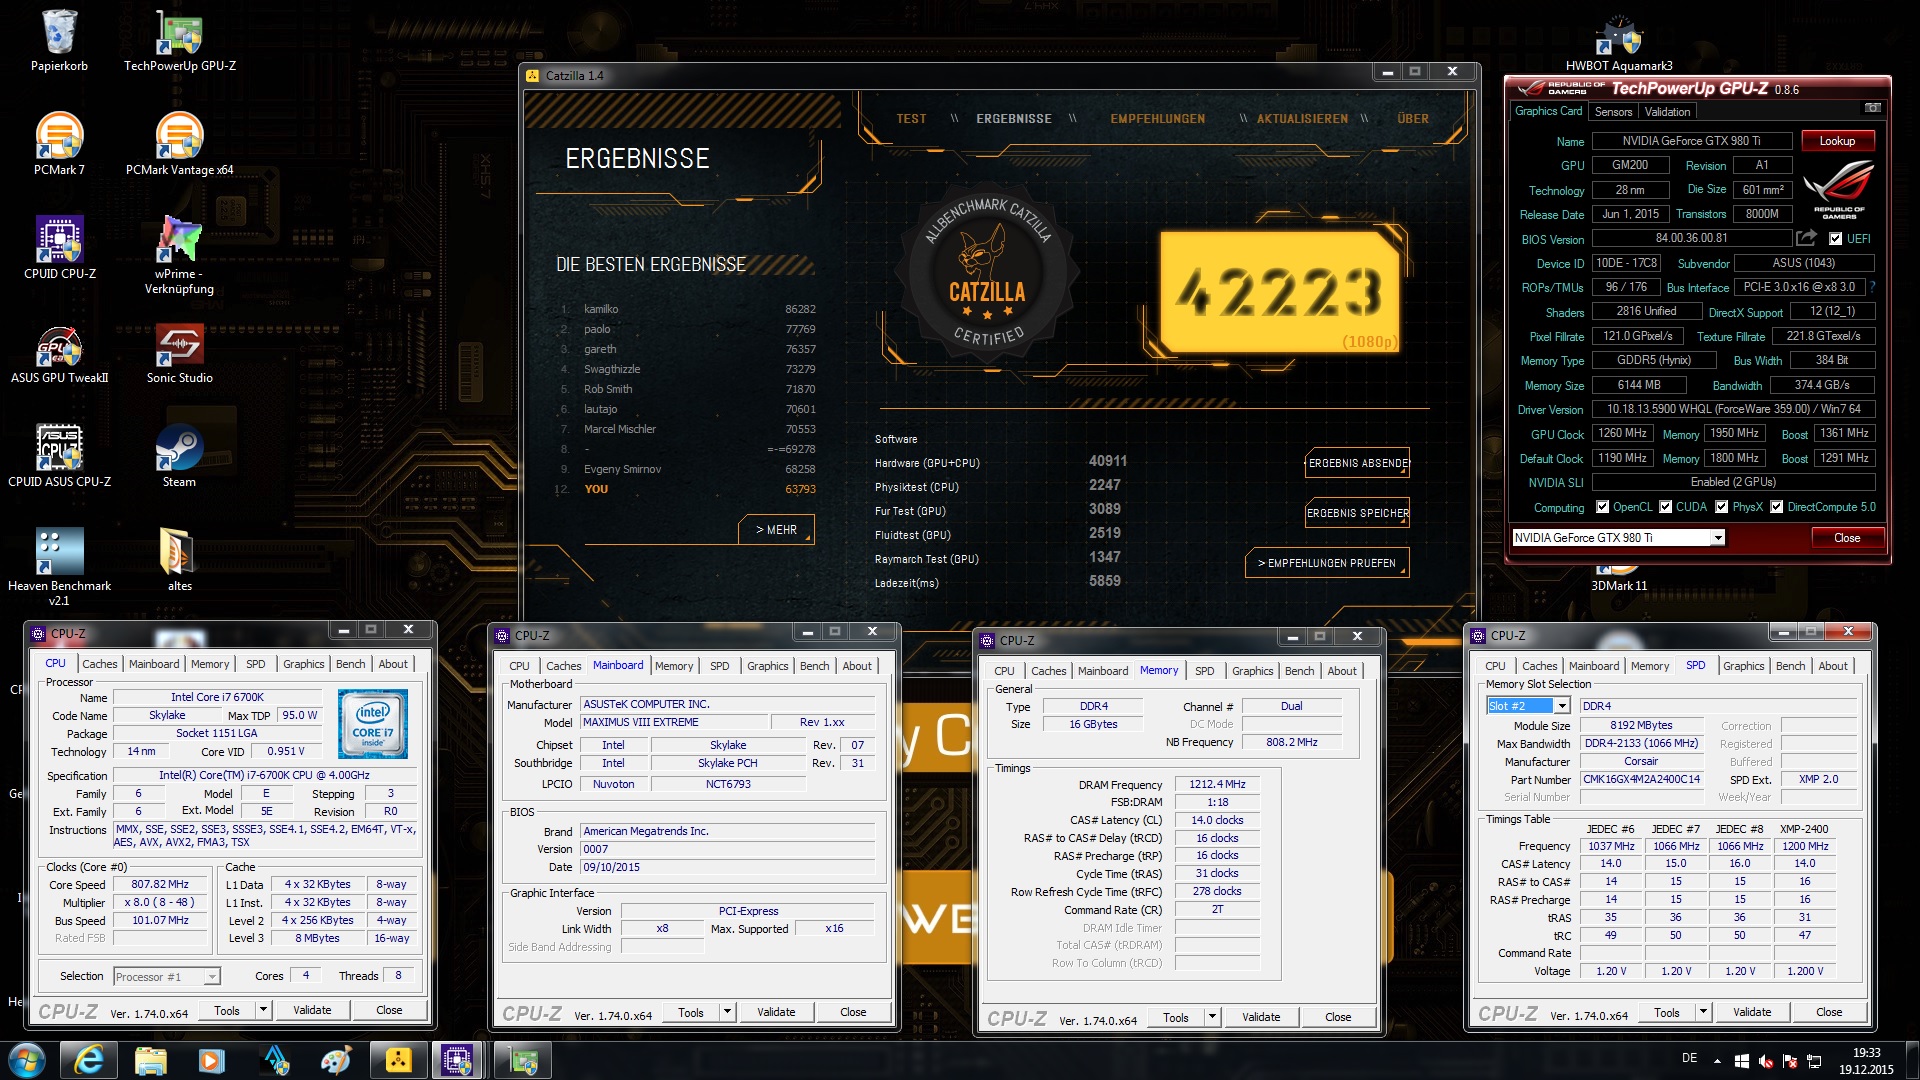Click Close button in GPU-Z
Viewport: 1920px width, 1080px height.
pos(1846,538)
